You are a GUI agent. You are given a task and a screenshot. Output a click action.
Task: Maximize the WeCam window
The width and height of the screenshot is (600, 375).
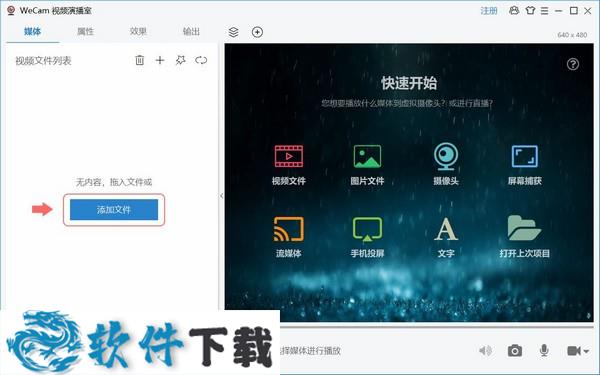click(x=574, y=11)
